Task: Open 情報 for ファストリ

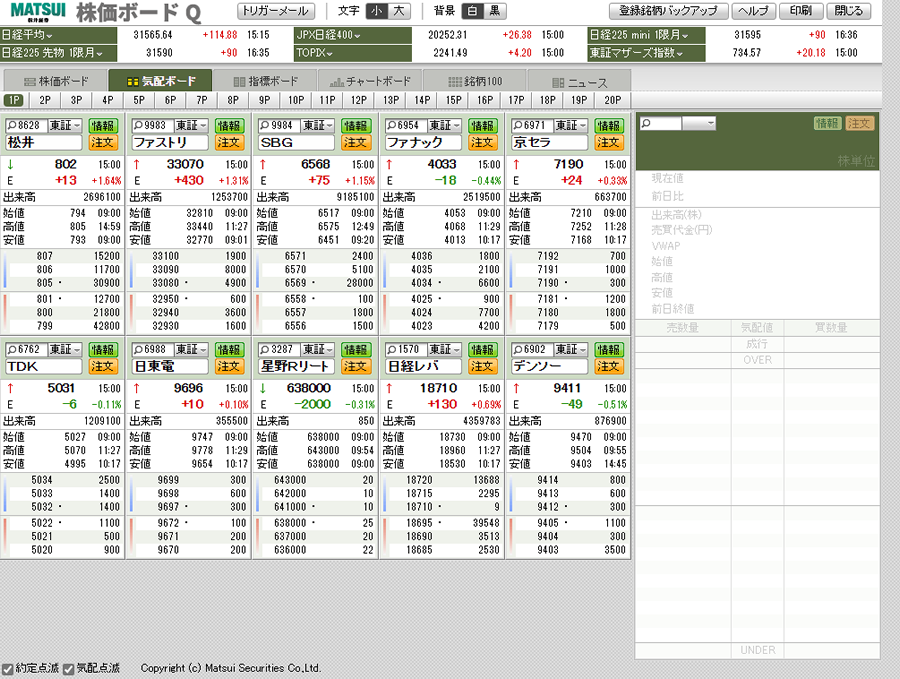Action: [x=229, y=126]
